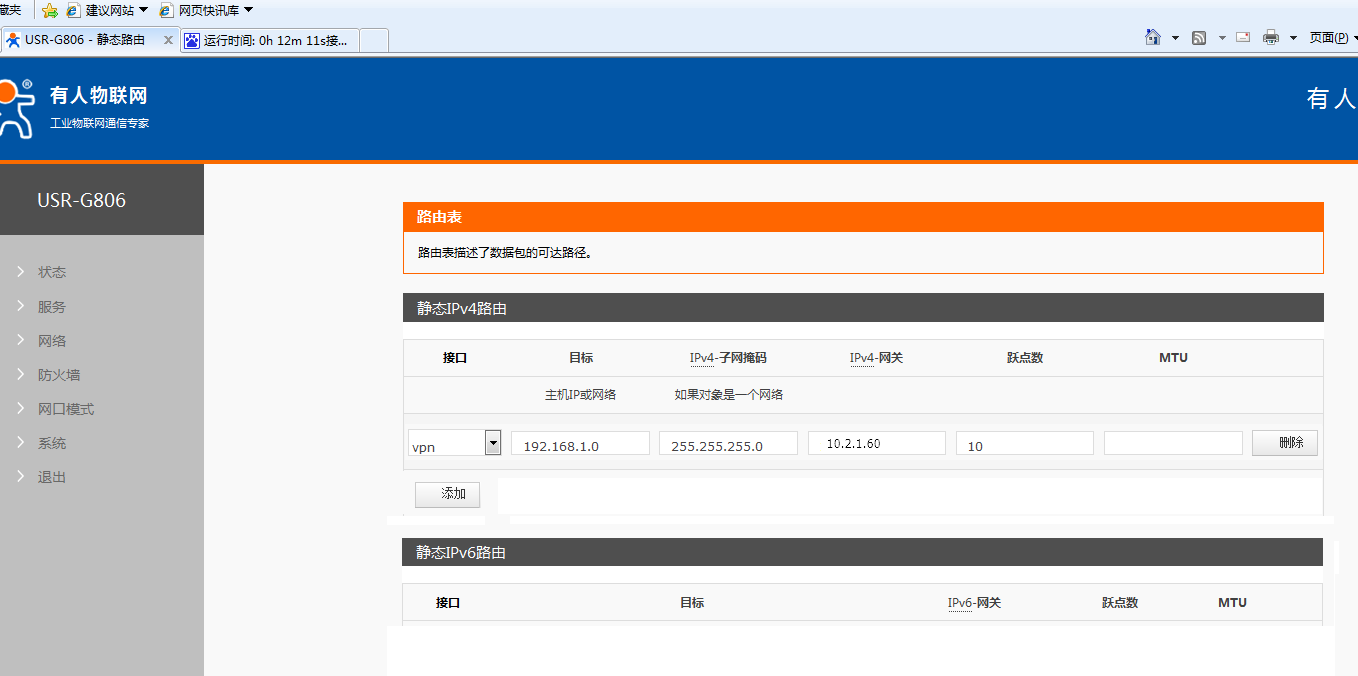The width and height of the screenshot is (1358, 676).
Task: Open the 系统 sidebar section
Action: click(52, 443)
